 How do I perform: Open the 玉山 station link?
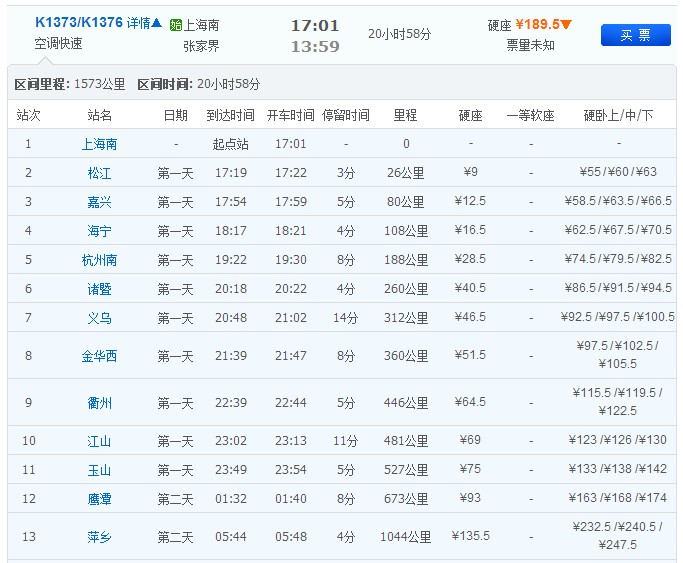(99, 470)
